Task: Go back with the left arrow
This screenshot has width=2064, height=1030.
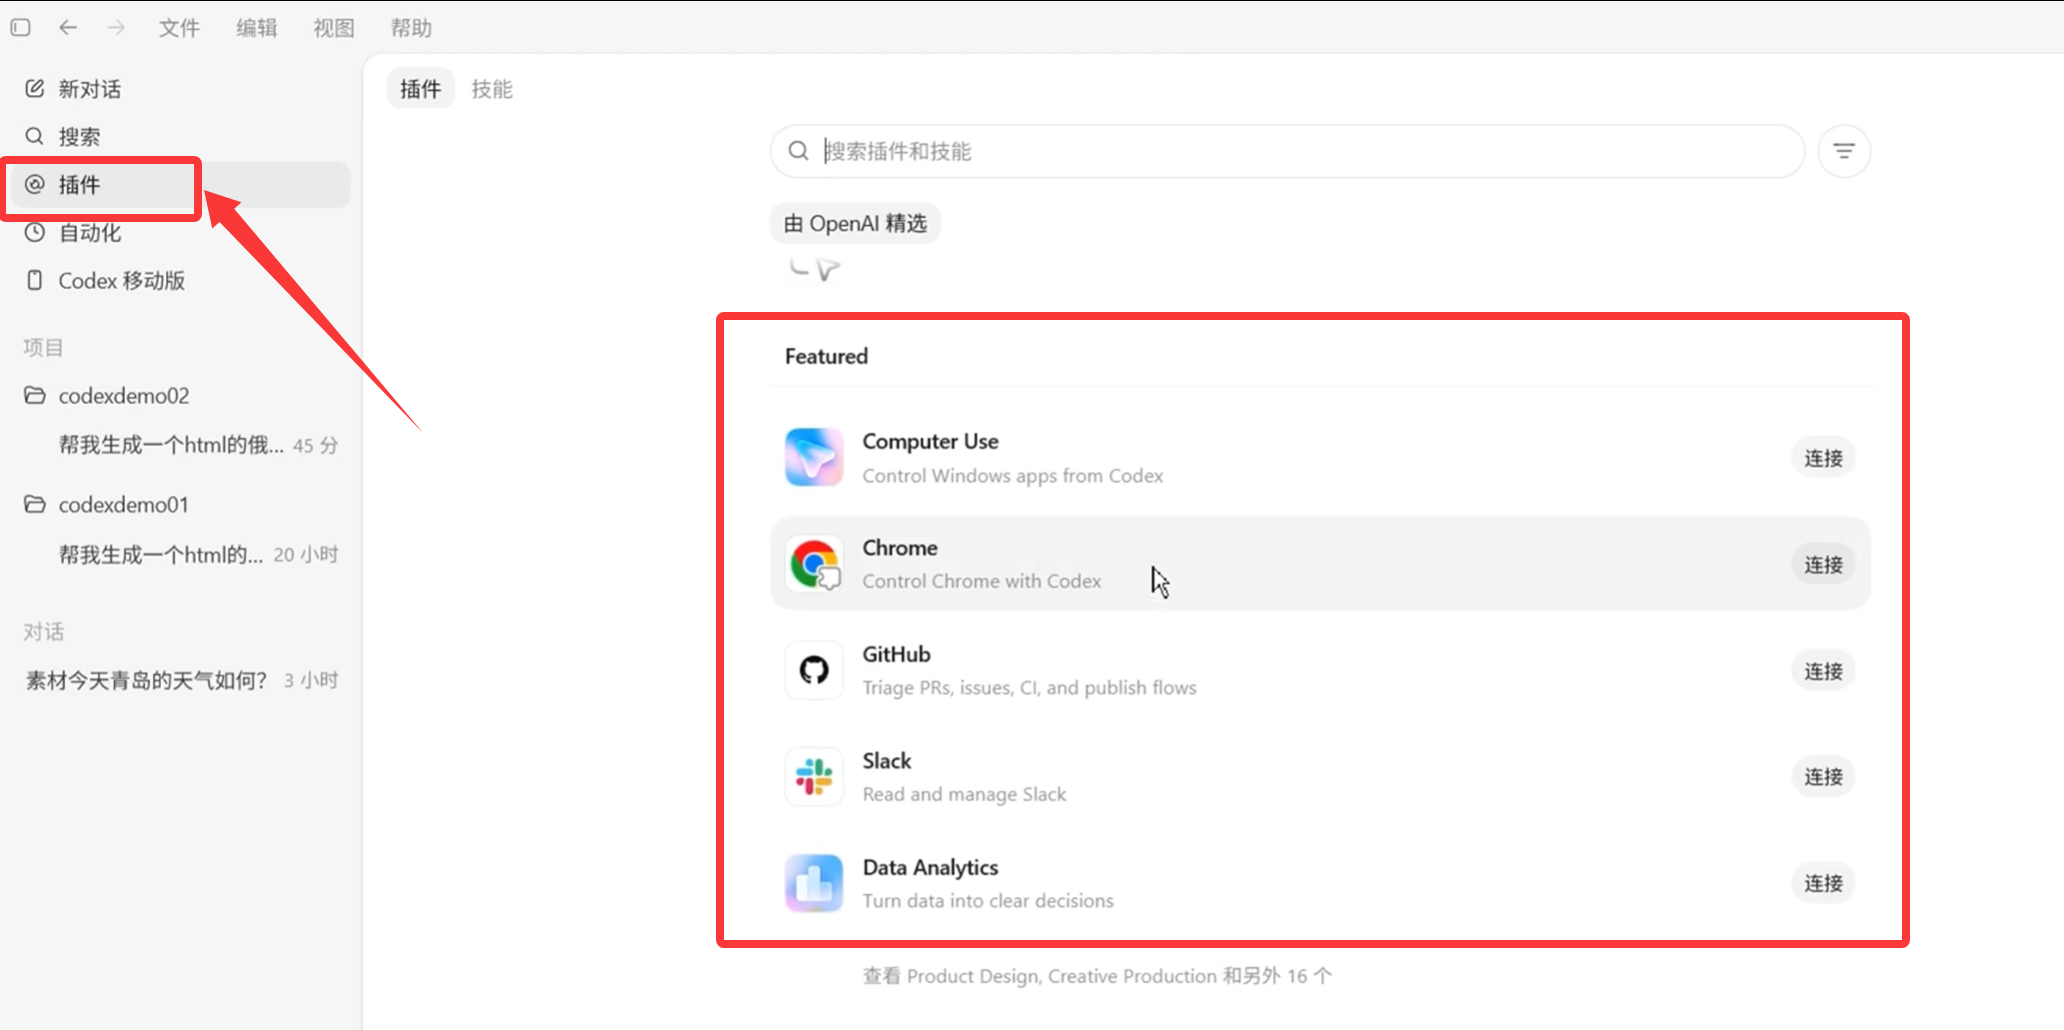Action: (68, 27)
